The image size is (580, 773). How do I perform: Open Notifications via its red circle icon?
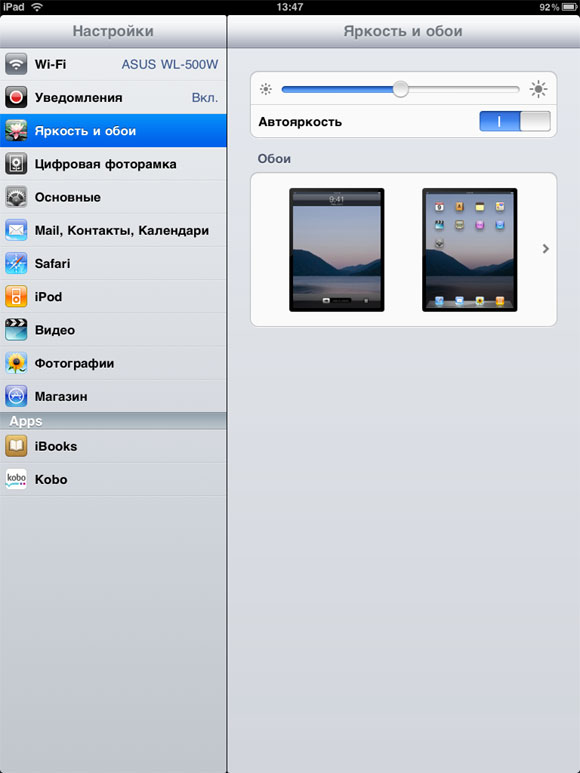16,97
